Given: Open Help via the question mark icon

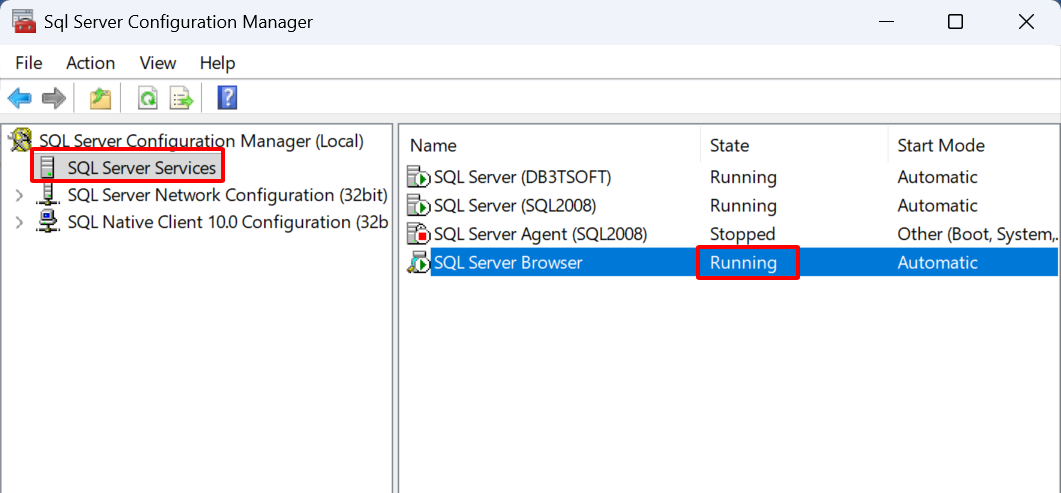Looking at the screenshot, I should point(227,98).
